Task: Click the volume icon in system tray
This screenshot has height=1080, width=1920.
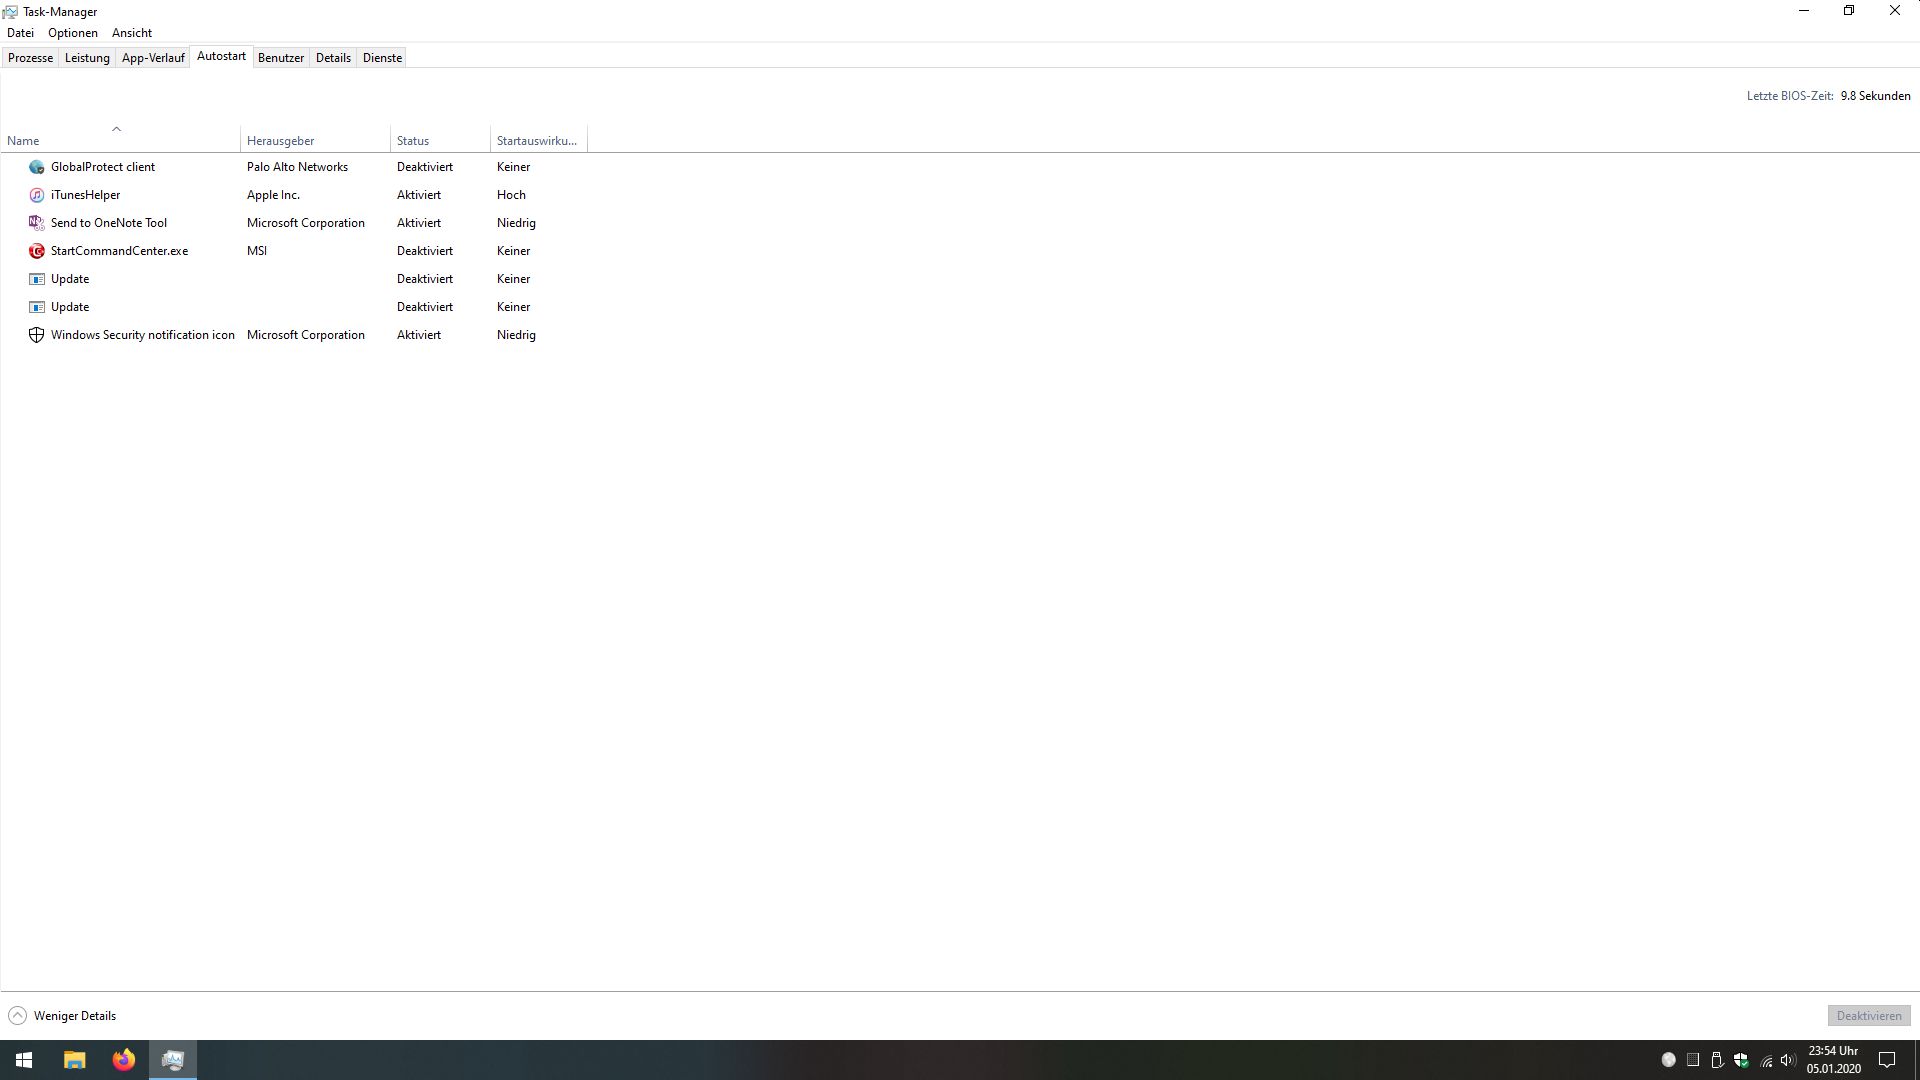Action: click(1787, 1060)
